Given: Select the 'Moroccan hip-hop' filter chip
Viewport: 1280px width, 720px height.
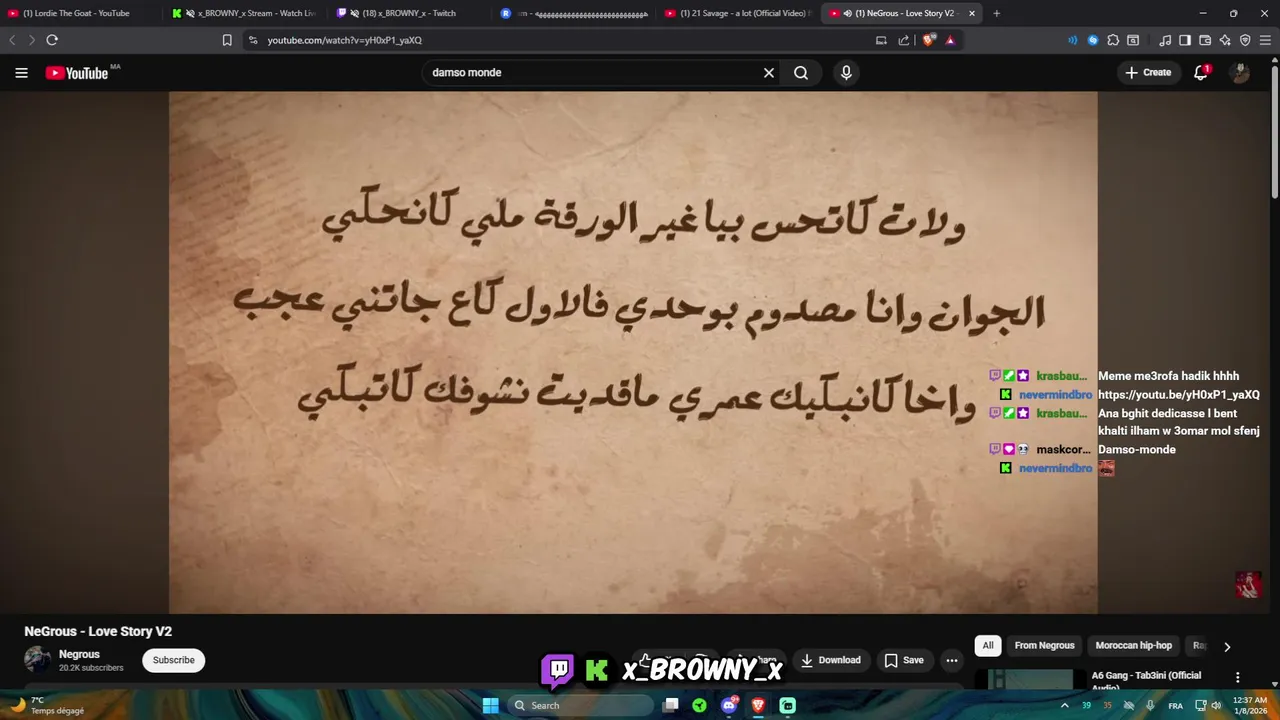Looking at the screenshot, I should click(1133, 645).
